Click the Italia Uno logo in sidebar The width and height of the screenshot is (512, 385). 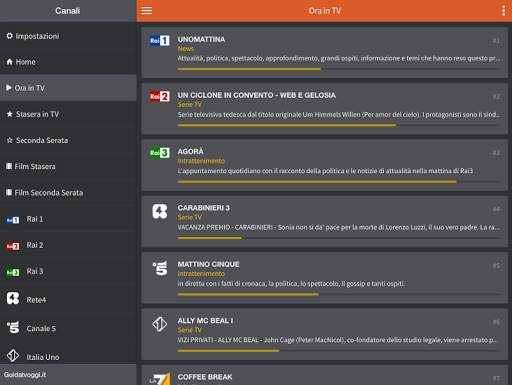tap(13, 356)
